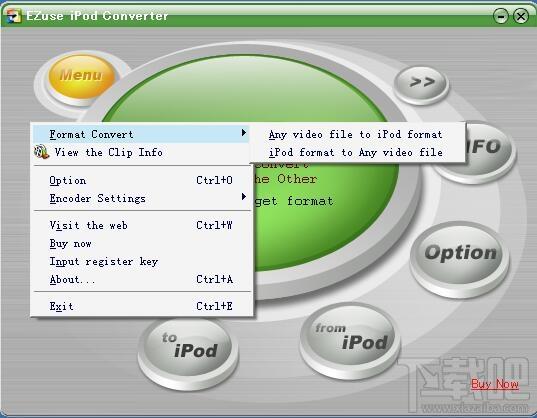This screenshot has height=418, width=537.
Task: Choose Visit the web menu item
Action: click(x=141, y=225)
